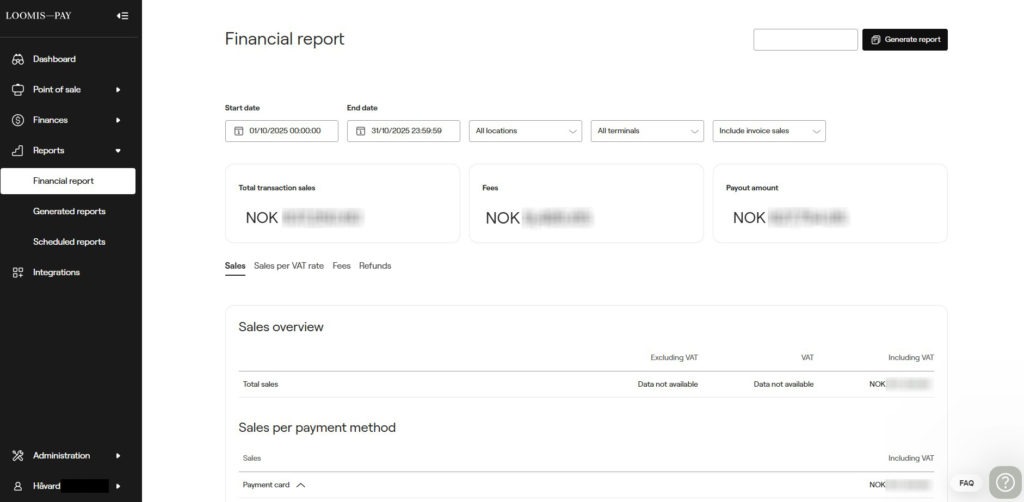
Task: Open Scheduled reports in the sidebar
Action: pyautogui.click(x=69, y=242)
